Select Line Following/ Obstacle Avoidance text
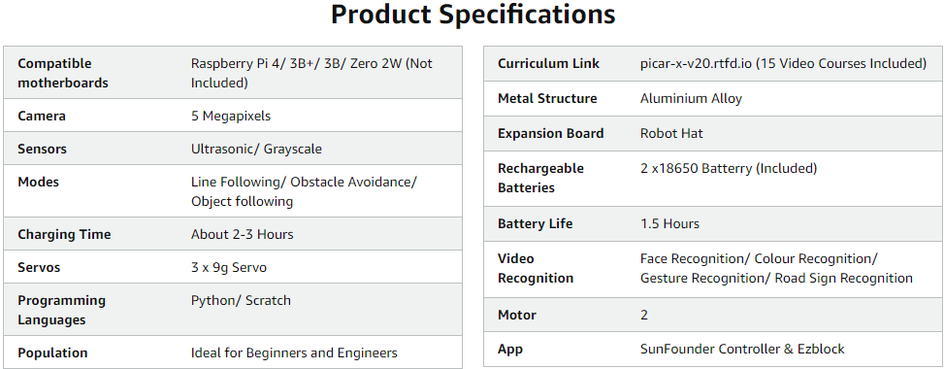Image resolution: width=945 pixels, height=369 pixels. pyautogui.click(x=304, y=182)
